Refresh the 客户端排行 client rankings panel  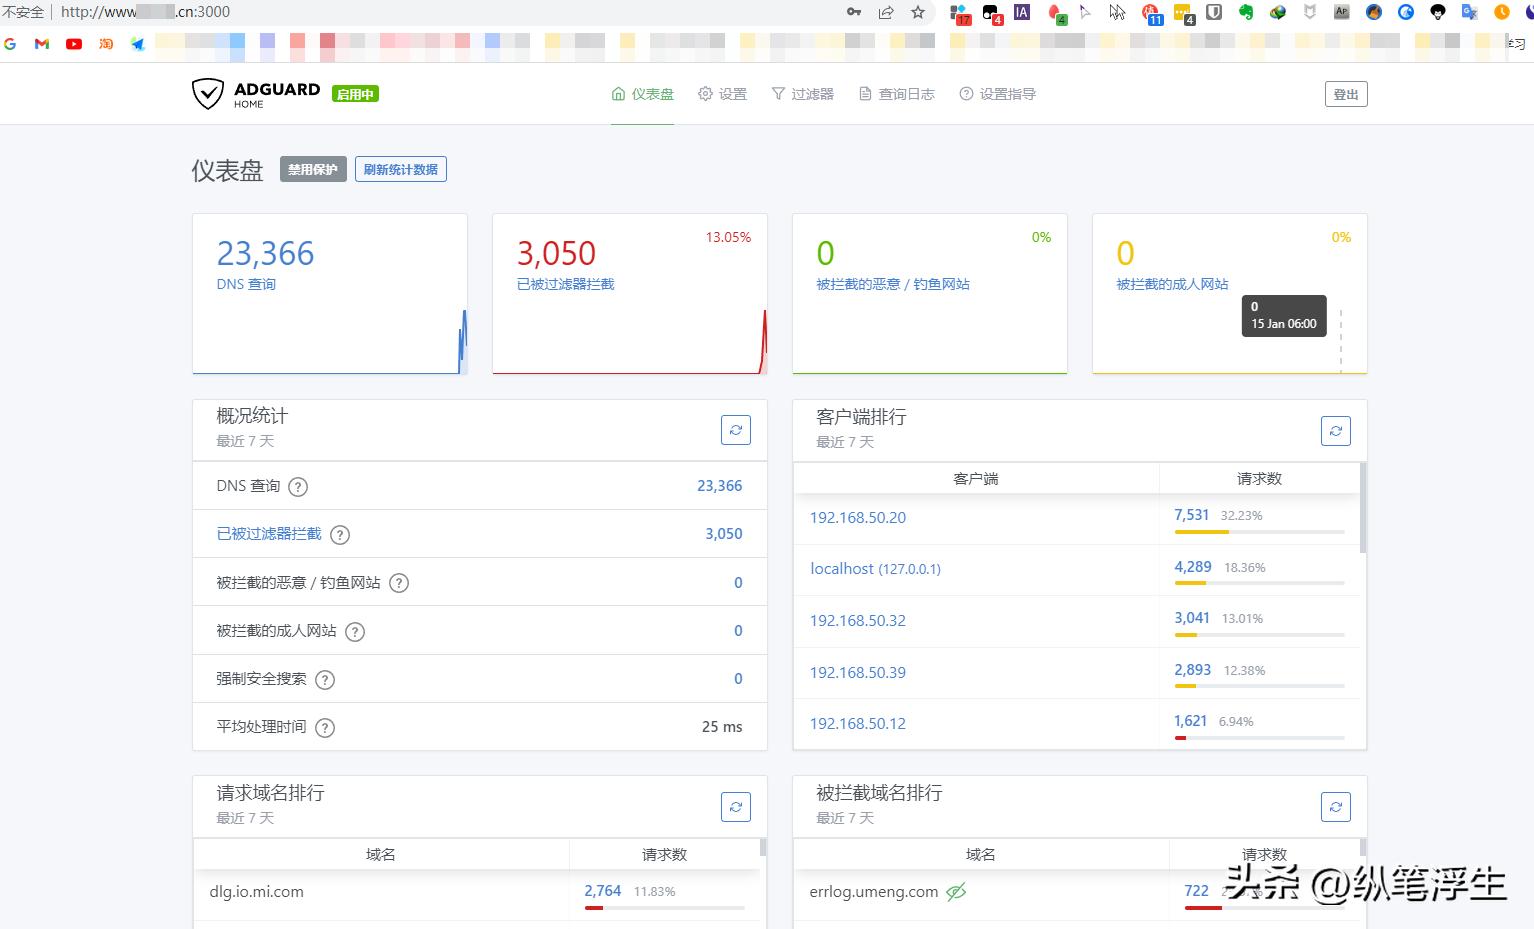click(1335, 430)
